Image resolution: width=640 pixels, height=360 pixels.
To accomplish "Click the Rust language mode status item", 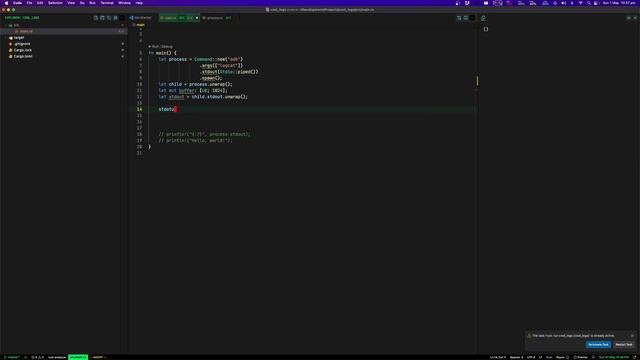I will [x=549, y=358].
